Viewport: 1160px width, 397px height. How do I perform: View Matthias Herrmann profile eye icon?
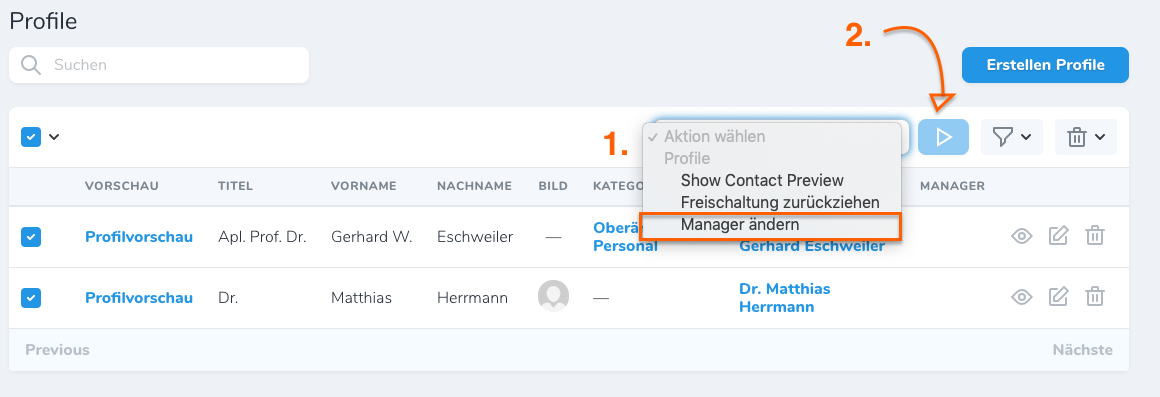1022,297
